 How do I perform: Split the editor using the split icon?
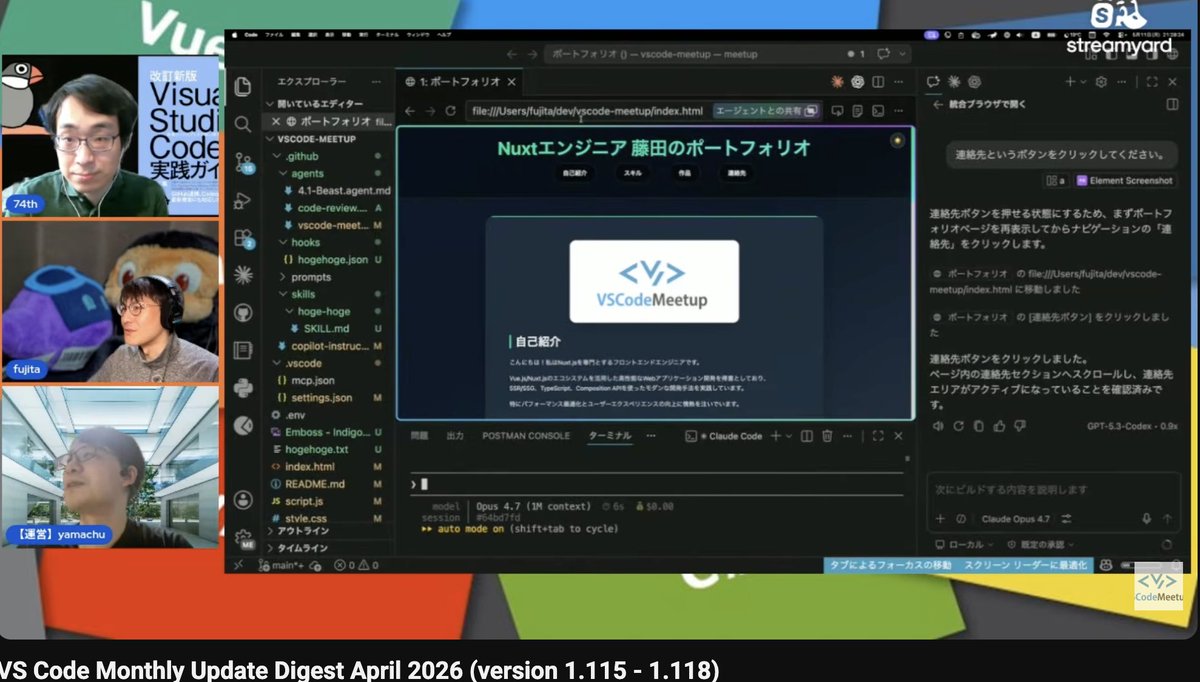[x=878, y=82]
